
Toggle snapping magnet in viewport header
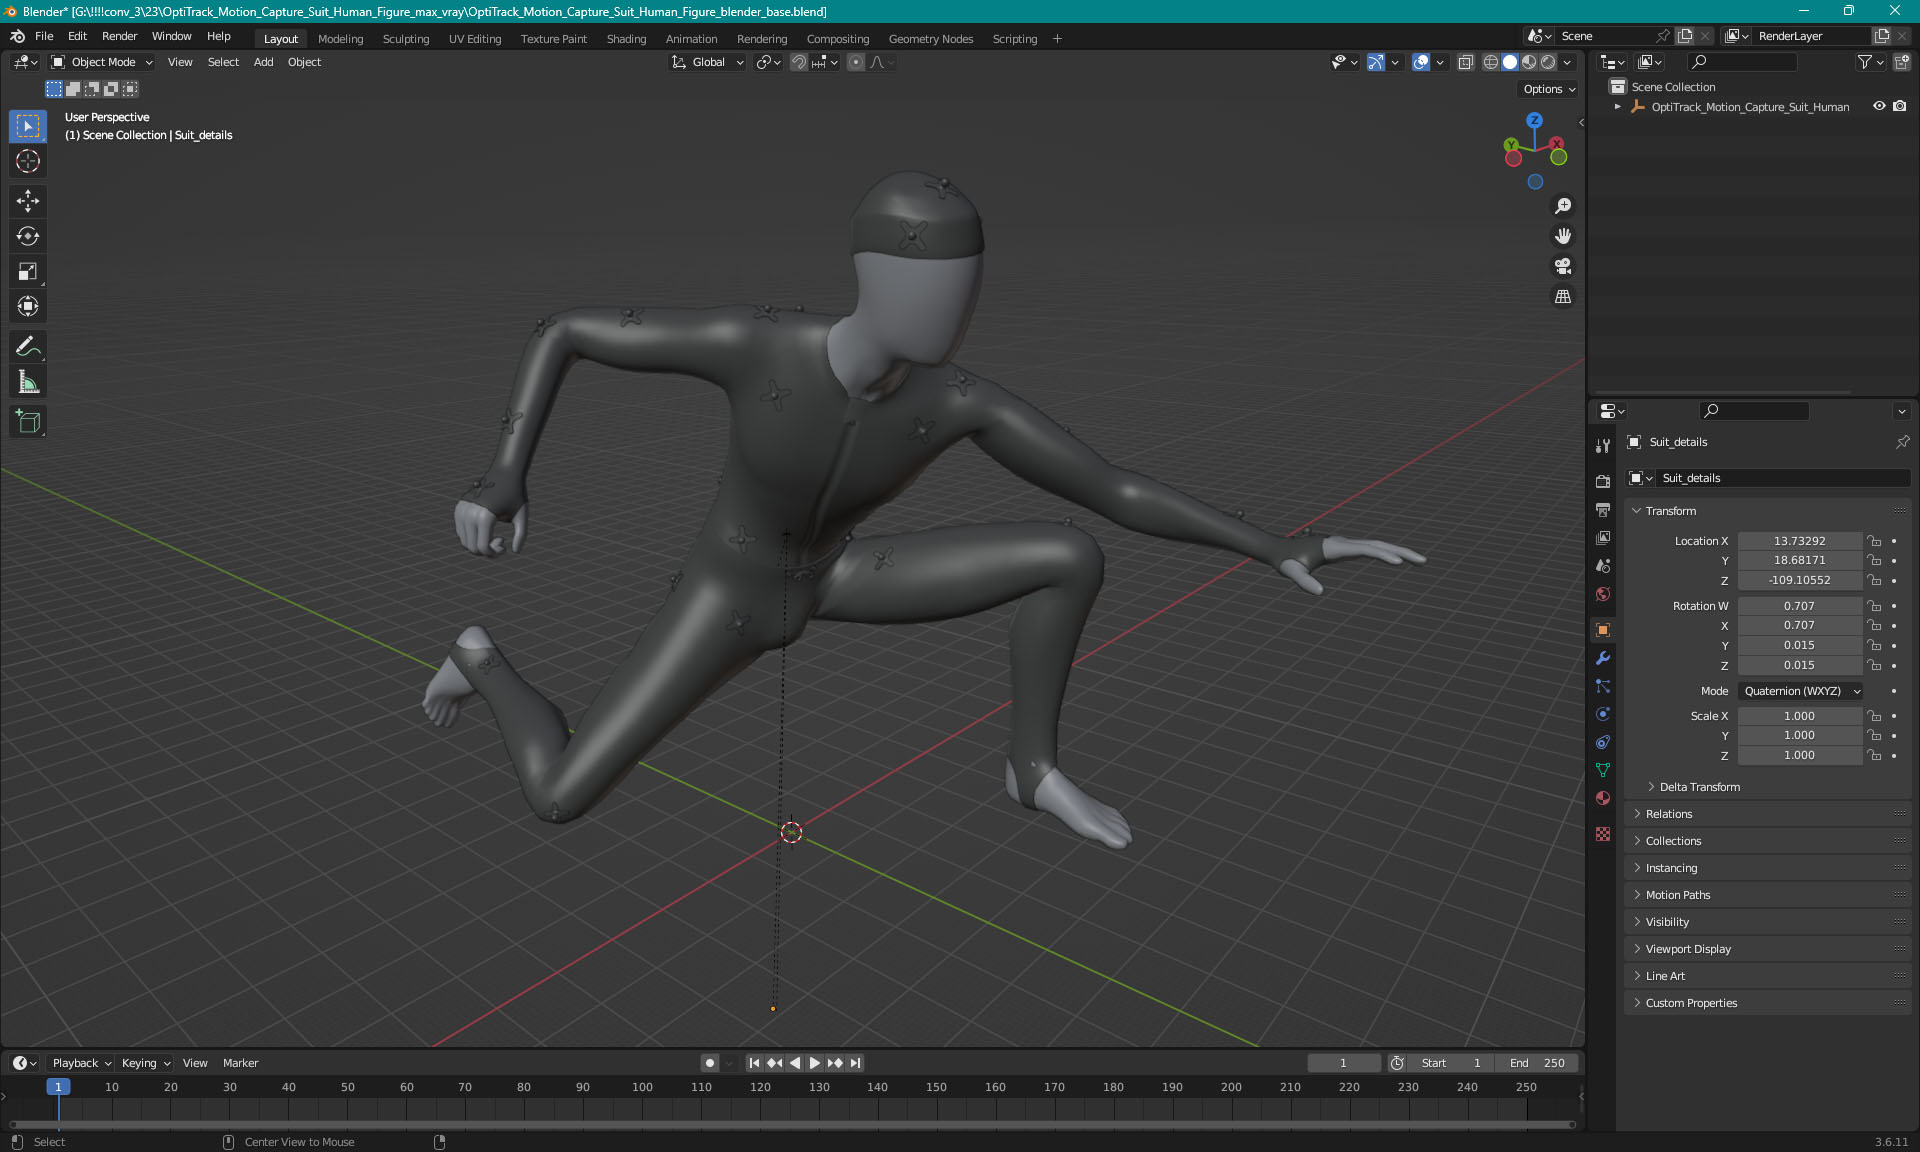point(799,62)
